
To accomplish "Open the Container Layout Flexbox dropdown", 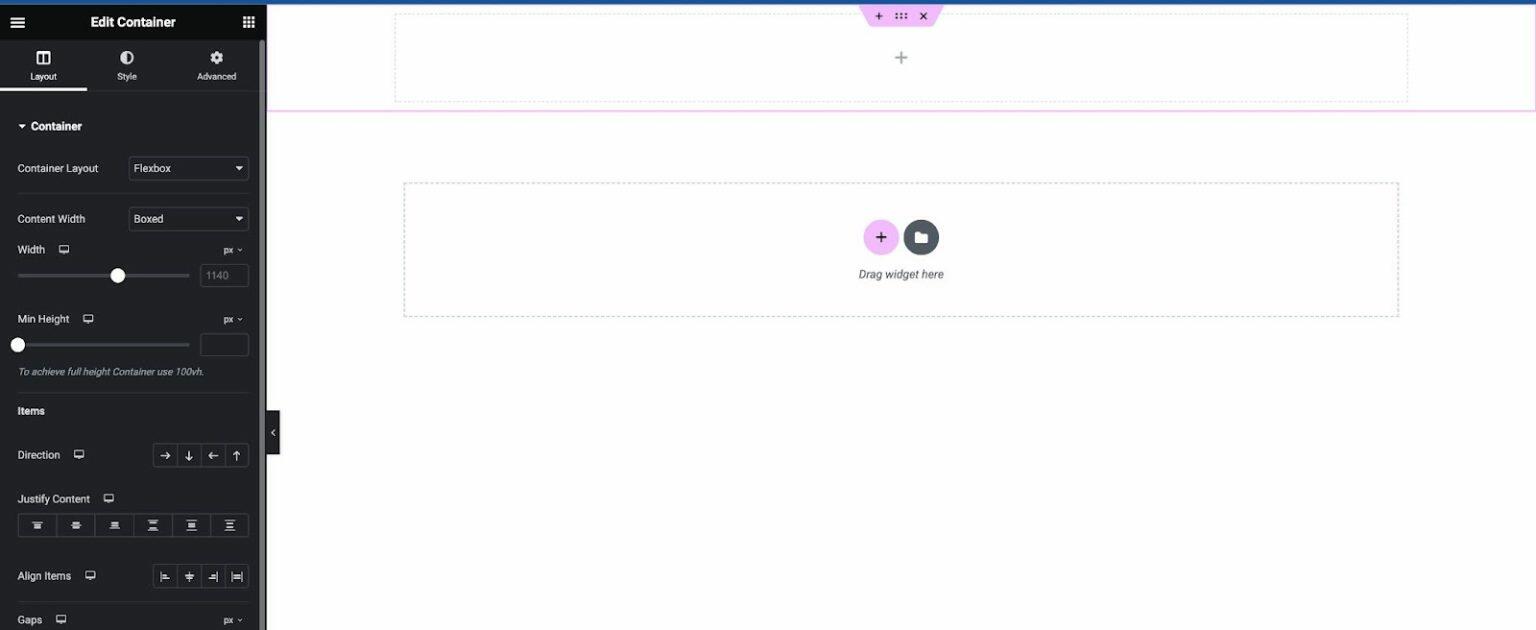I will coord(188,168).
